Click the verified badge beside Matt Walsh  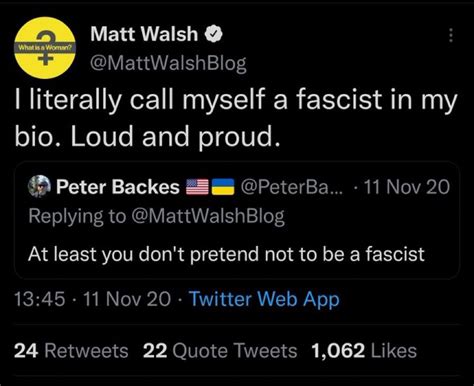(x=213, y=34)
